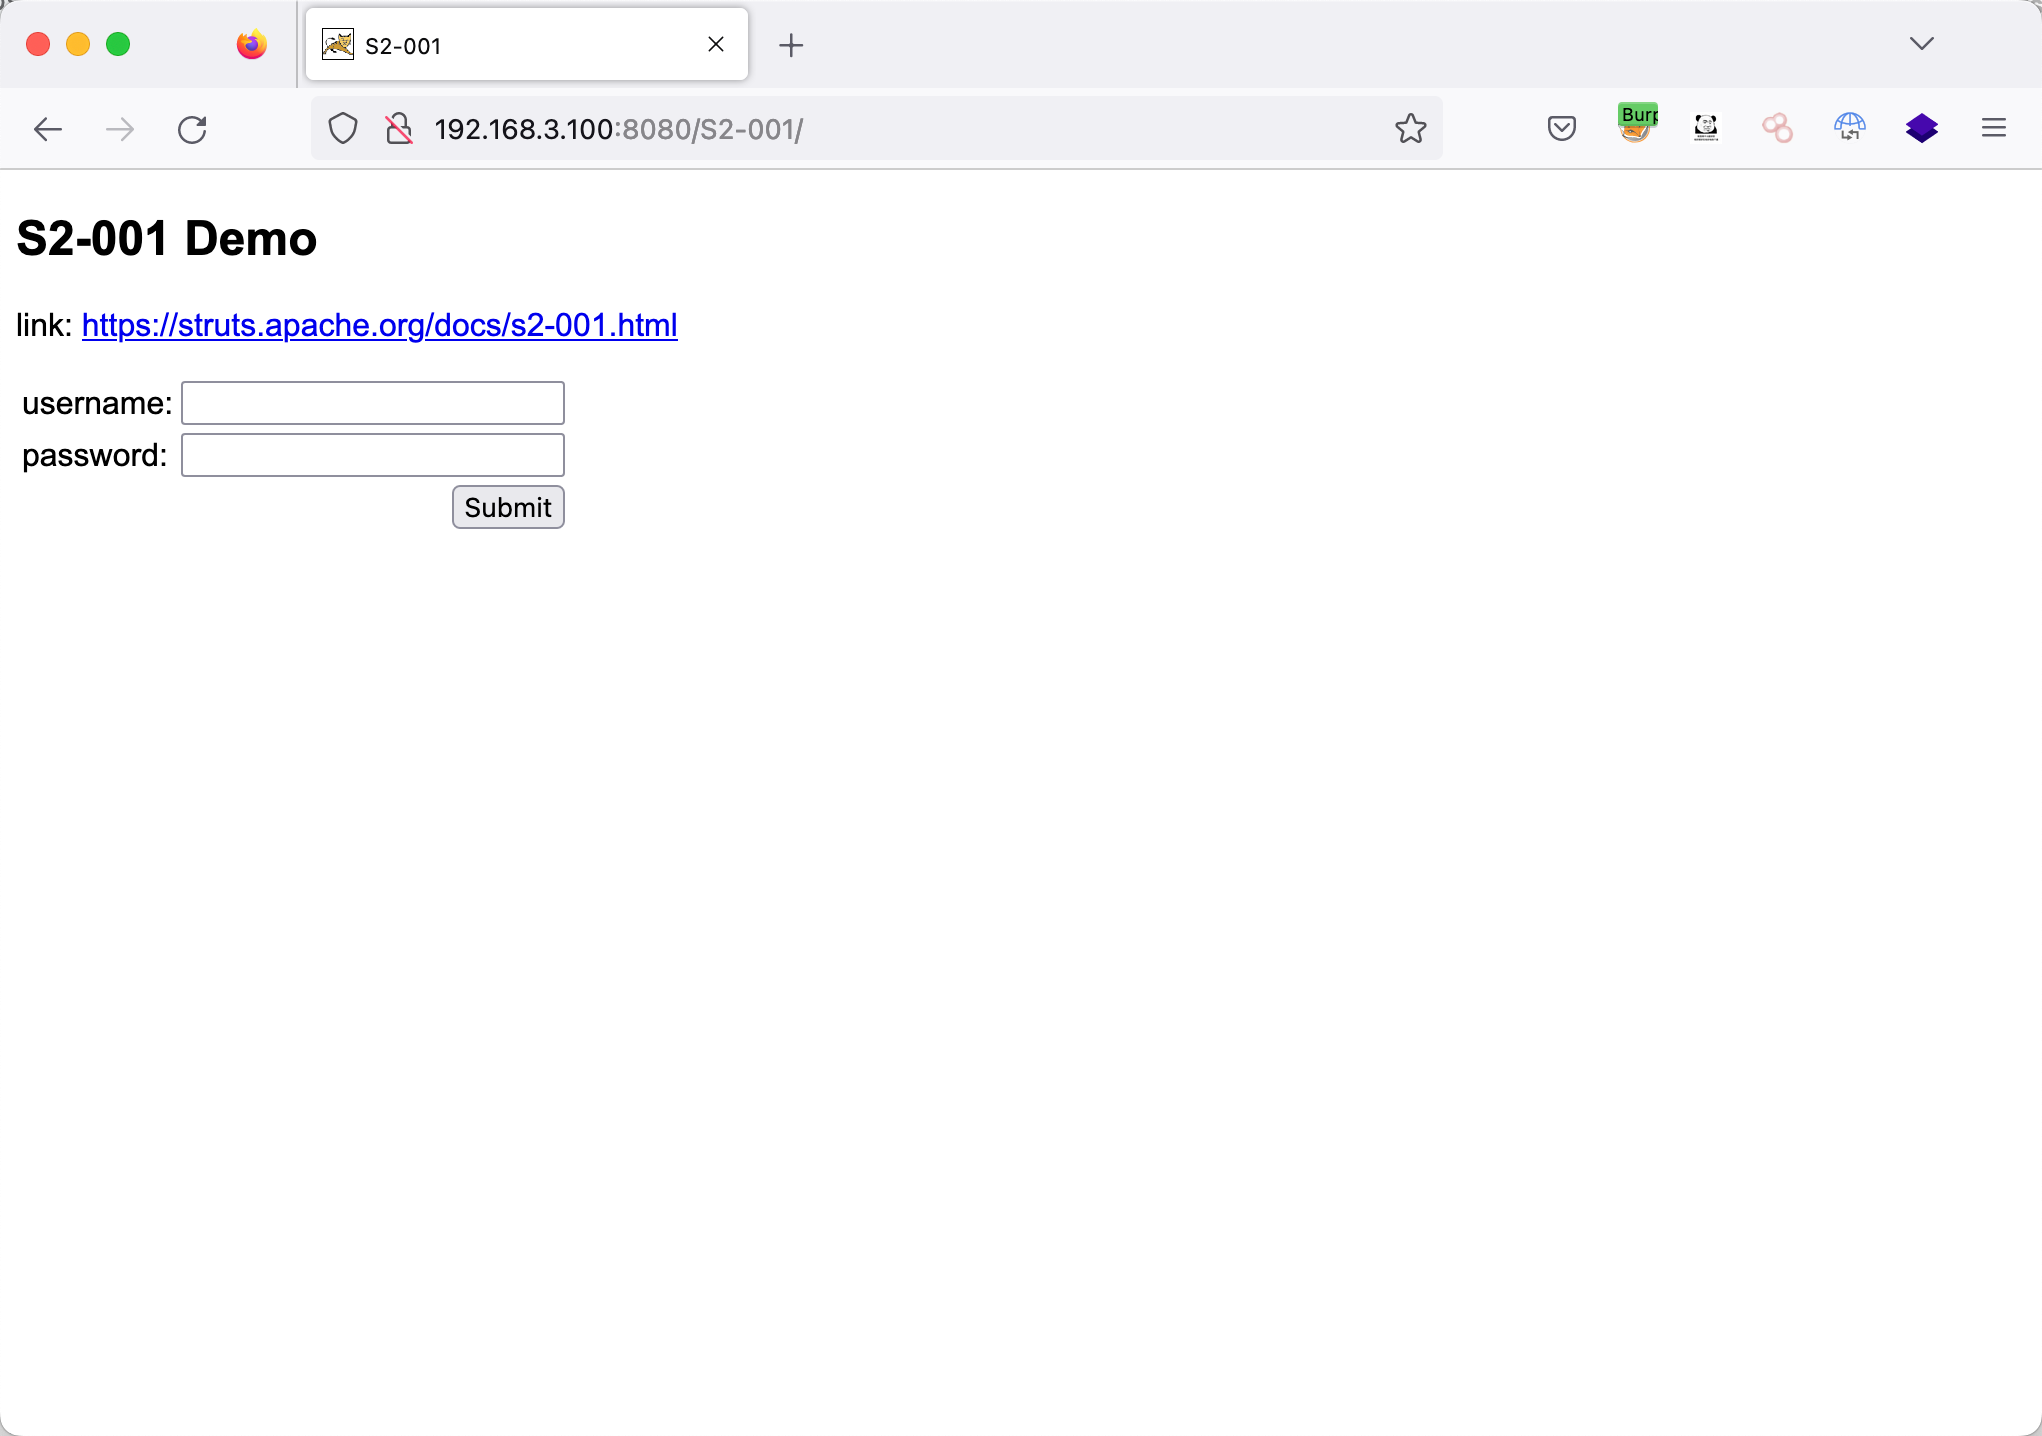The image size is (2042, 1436).
Task: Focus the password input field
Action: click(372, 455)
